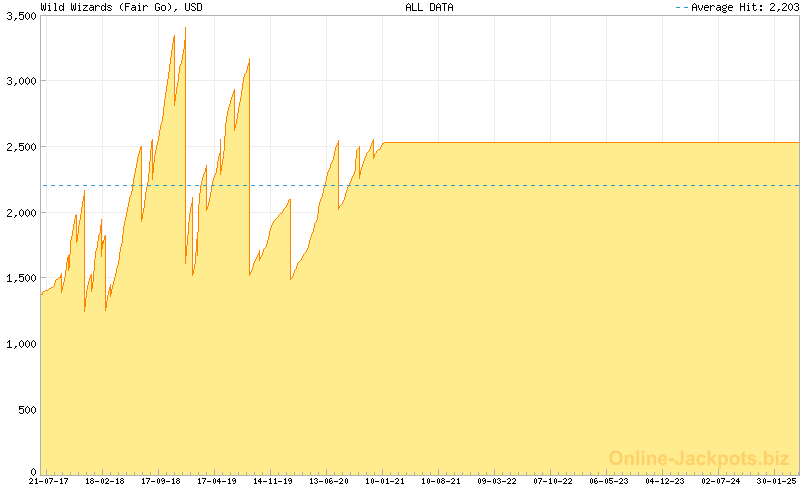The image size is (800, 490).
Task: Click the dashed legend line beside Average Hit
Action: (682, 7)
